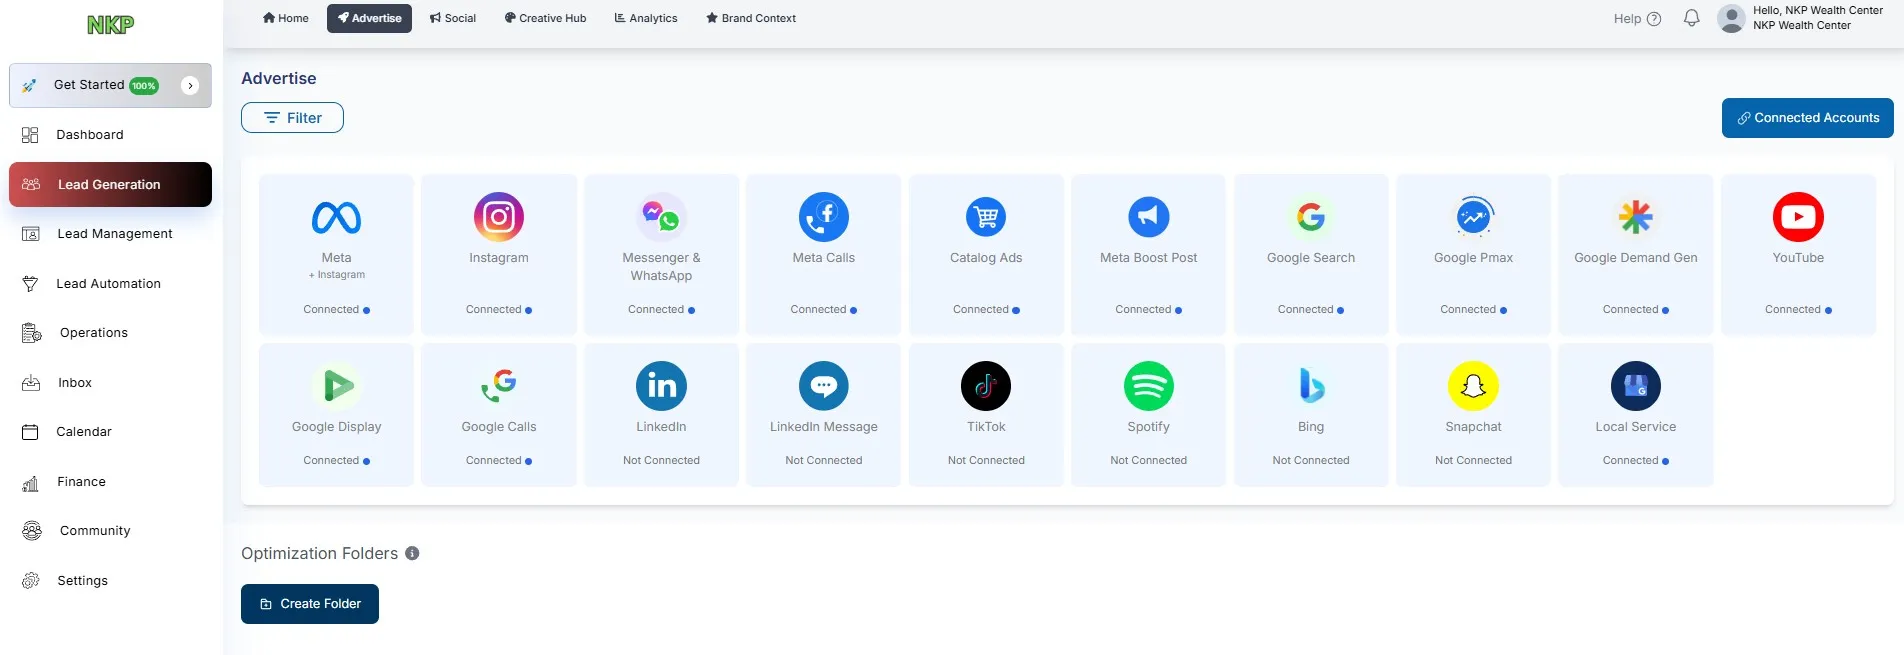Open the Filter button
Screen dimensions: 1904x655
pyautogui.click(x=292, y=118)
